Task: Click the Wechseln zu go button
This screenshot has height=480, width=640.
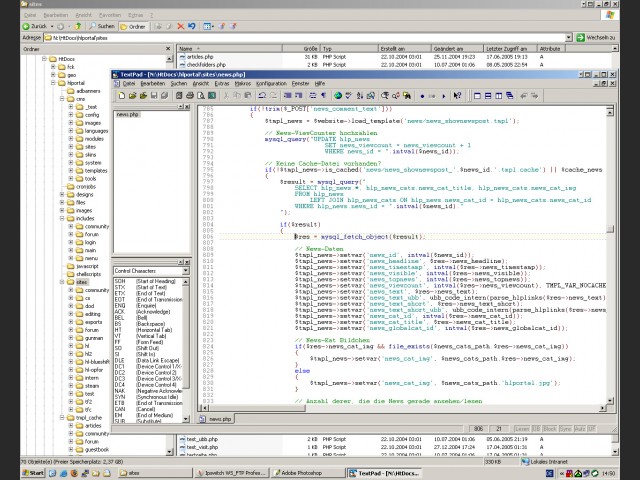Action: pyautogui.click(x=596, y=38)
